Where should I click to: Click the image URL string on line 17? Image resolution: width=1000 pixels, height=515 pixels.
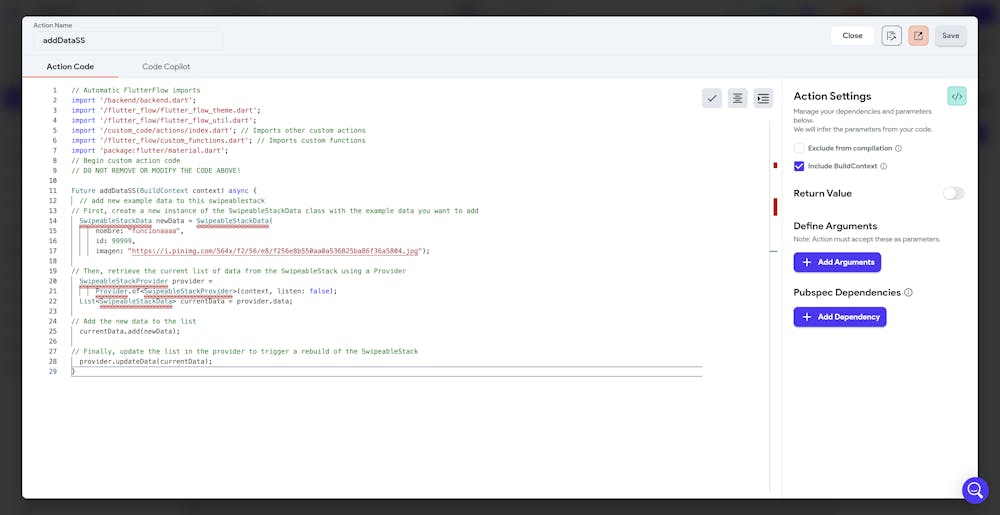click(x=275, y=251)
